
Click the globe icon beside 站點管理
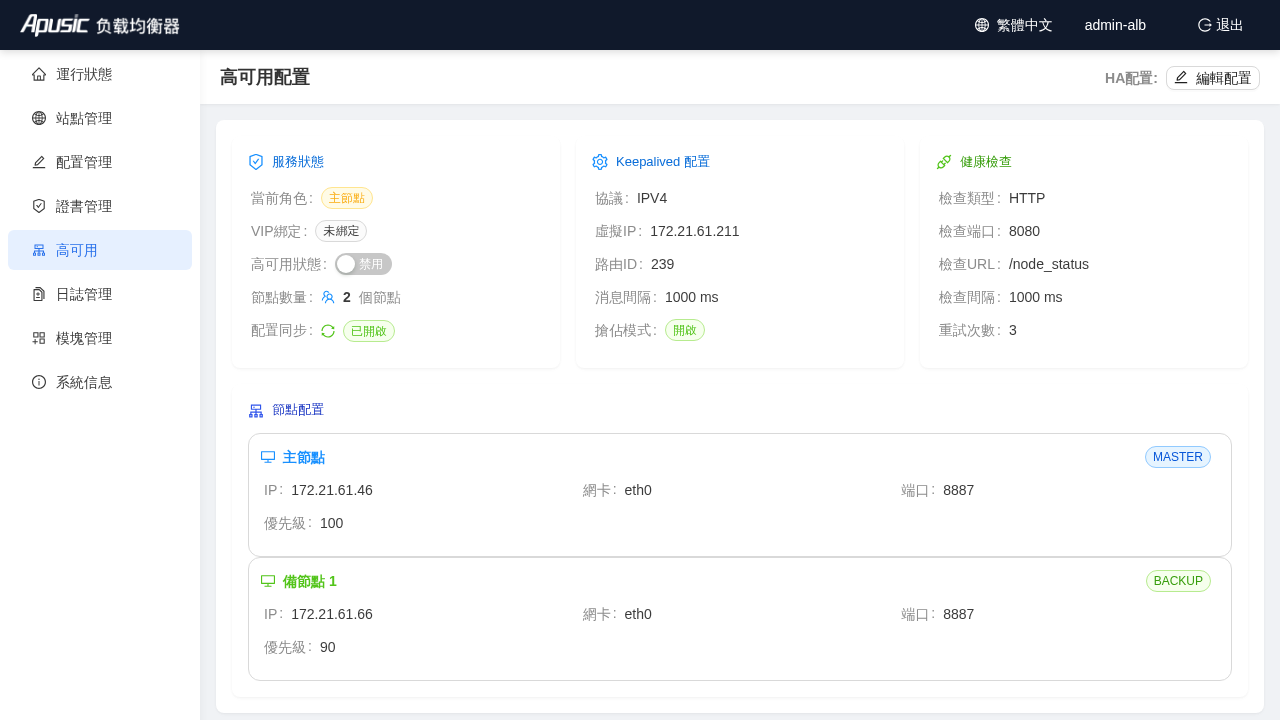tap(39, 118)
